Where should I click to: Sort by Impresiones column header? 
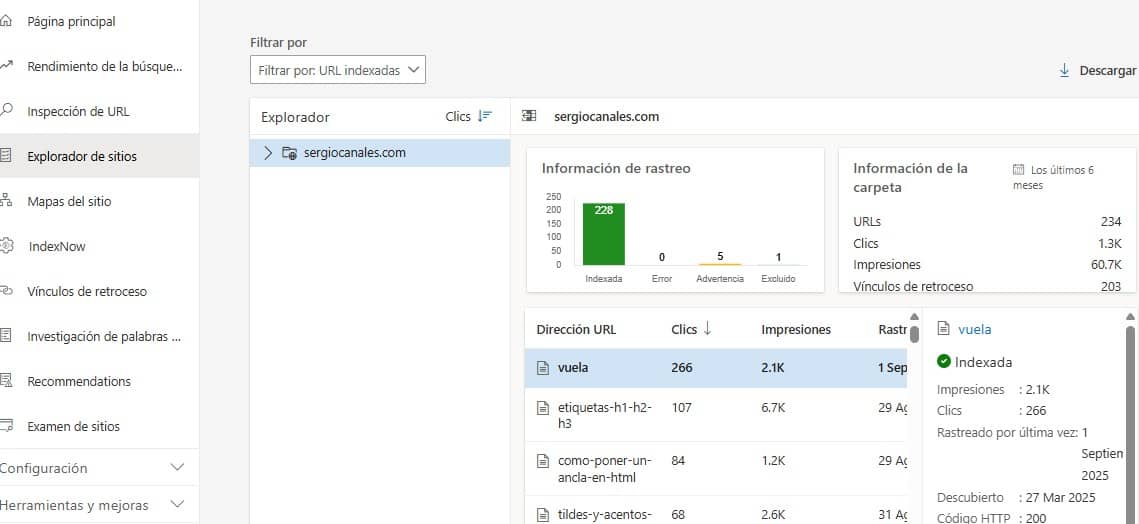click(795, 329)
